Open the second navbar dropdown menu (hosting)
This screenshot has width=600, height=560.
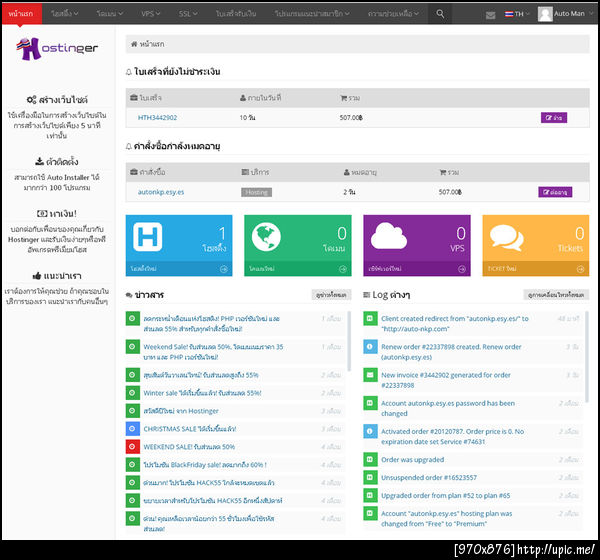(x=65, y=14)
